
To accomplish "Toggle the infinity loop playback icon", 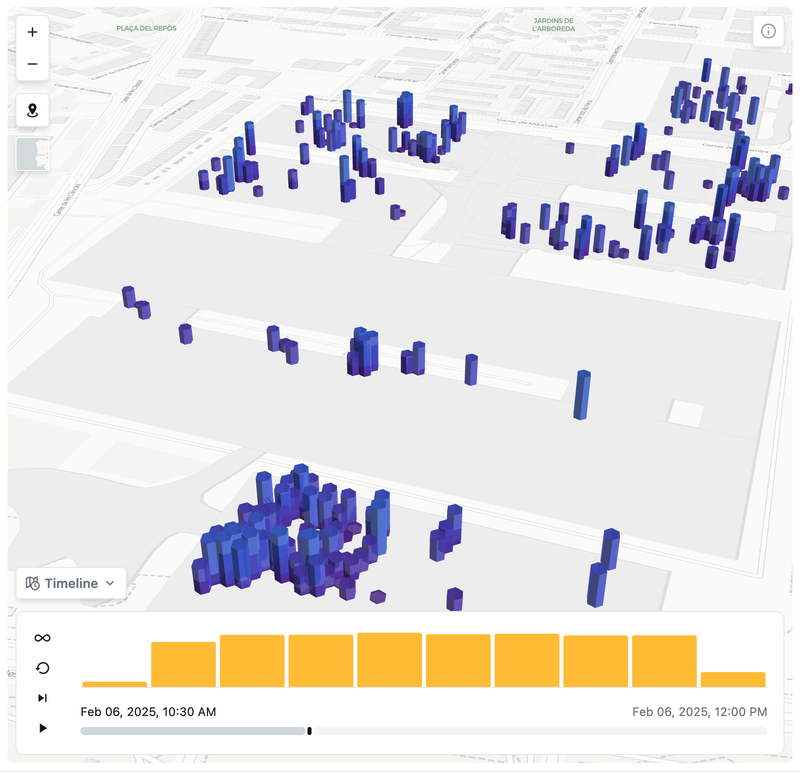I will tap(42, 638).
